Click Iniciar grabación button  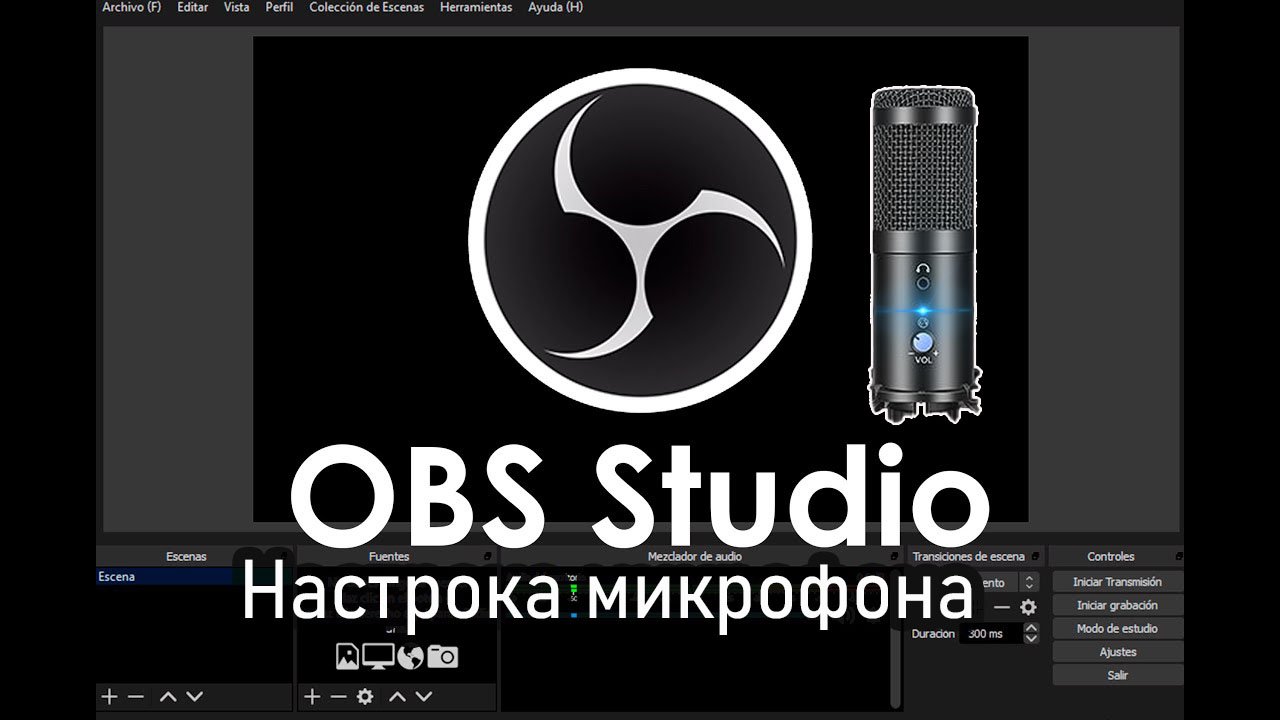coord(1117,605)
